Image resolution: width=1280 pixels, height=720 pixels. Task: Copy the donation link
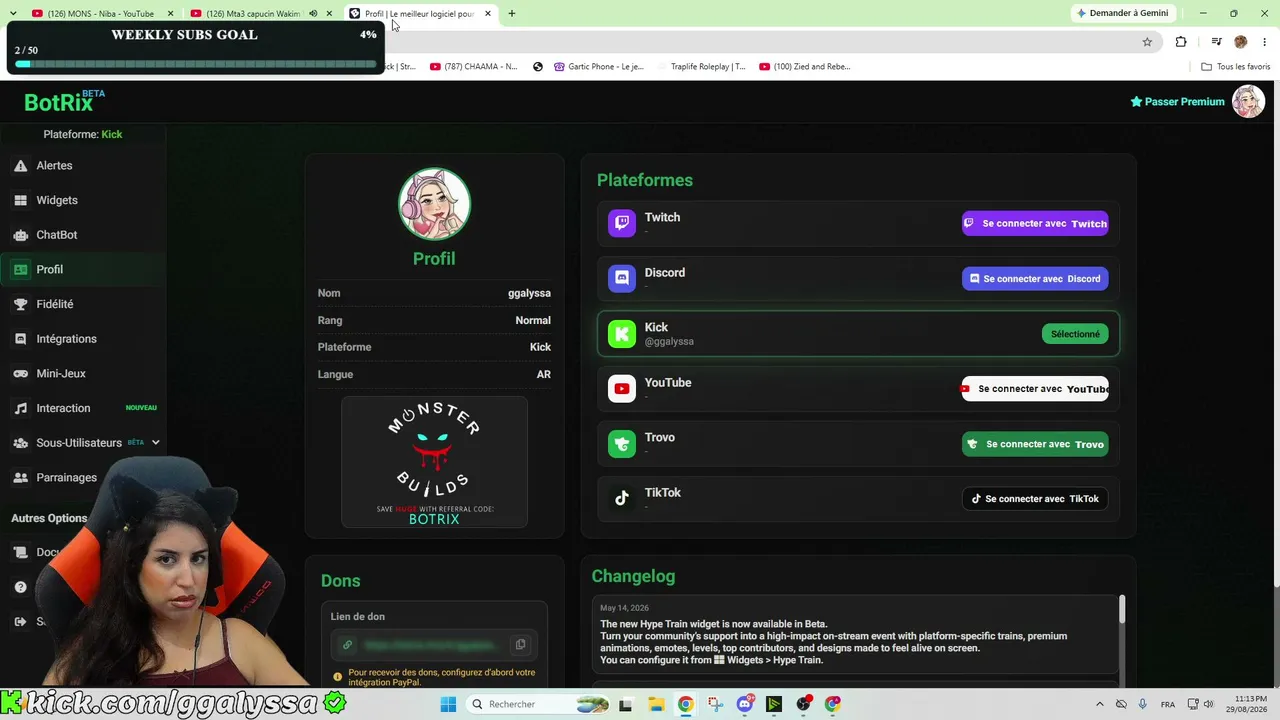pyautogui.click(x=520, y=645)
